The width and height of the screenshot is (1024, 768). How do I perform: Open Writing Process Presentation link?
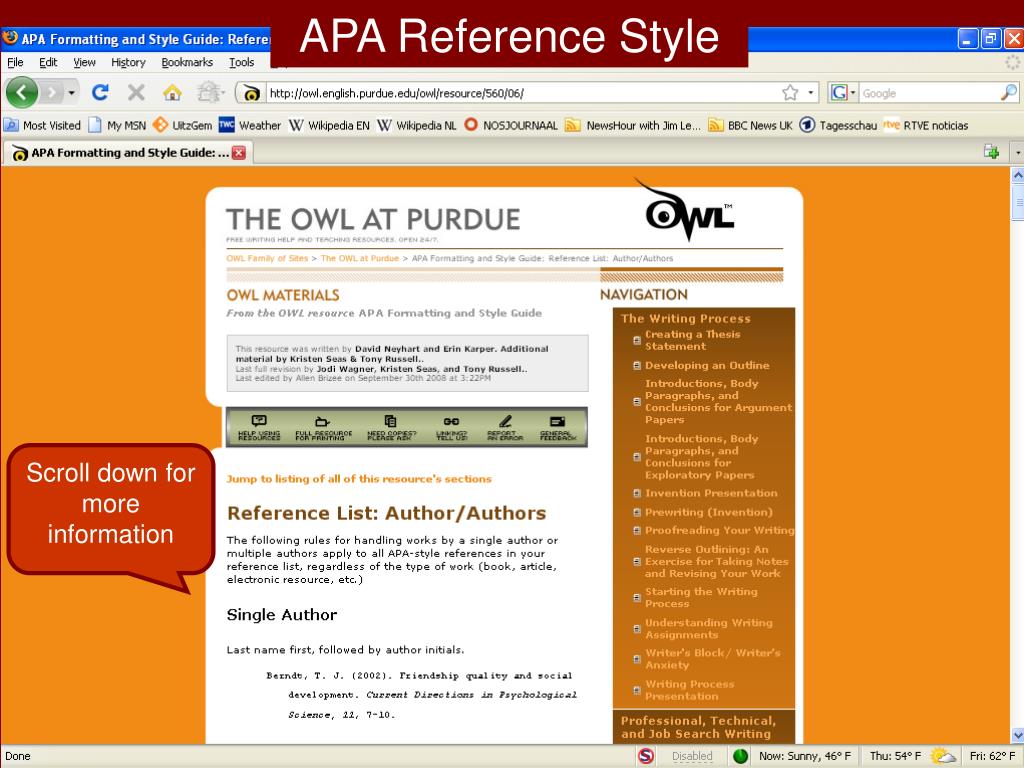click(689, 690)
